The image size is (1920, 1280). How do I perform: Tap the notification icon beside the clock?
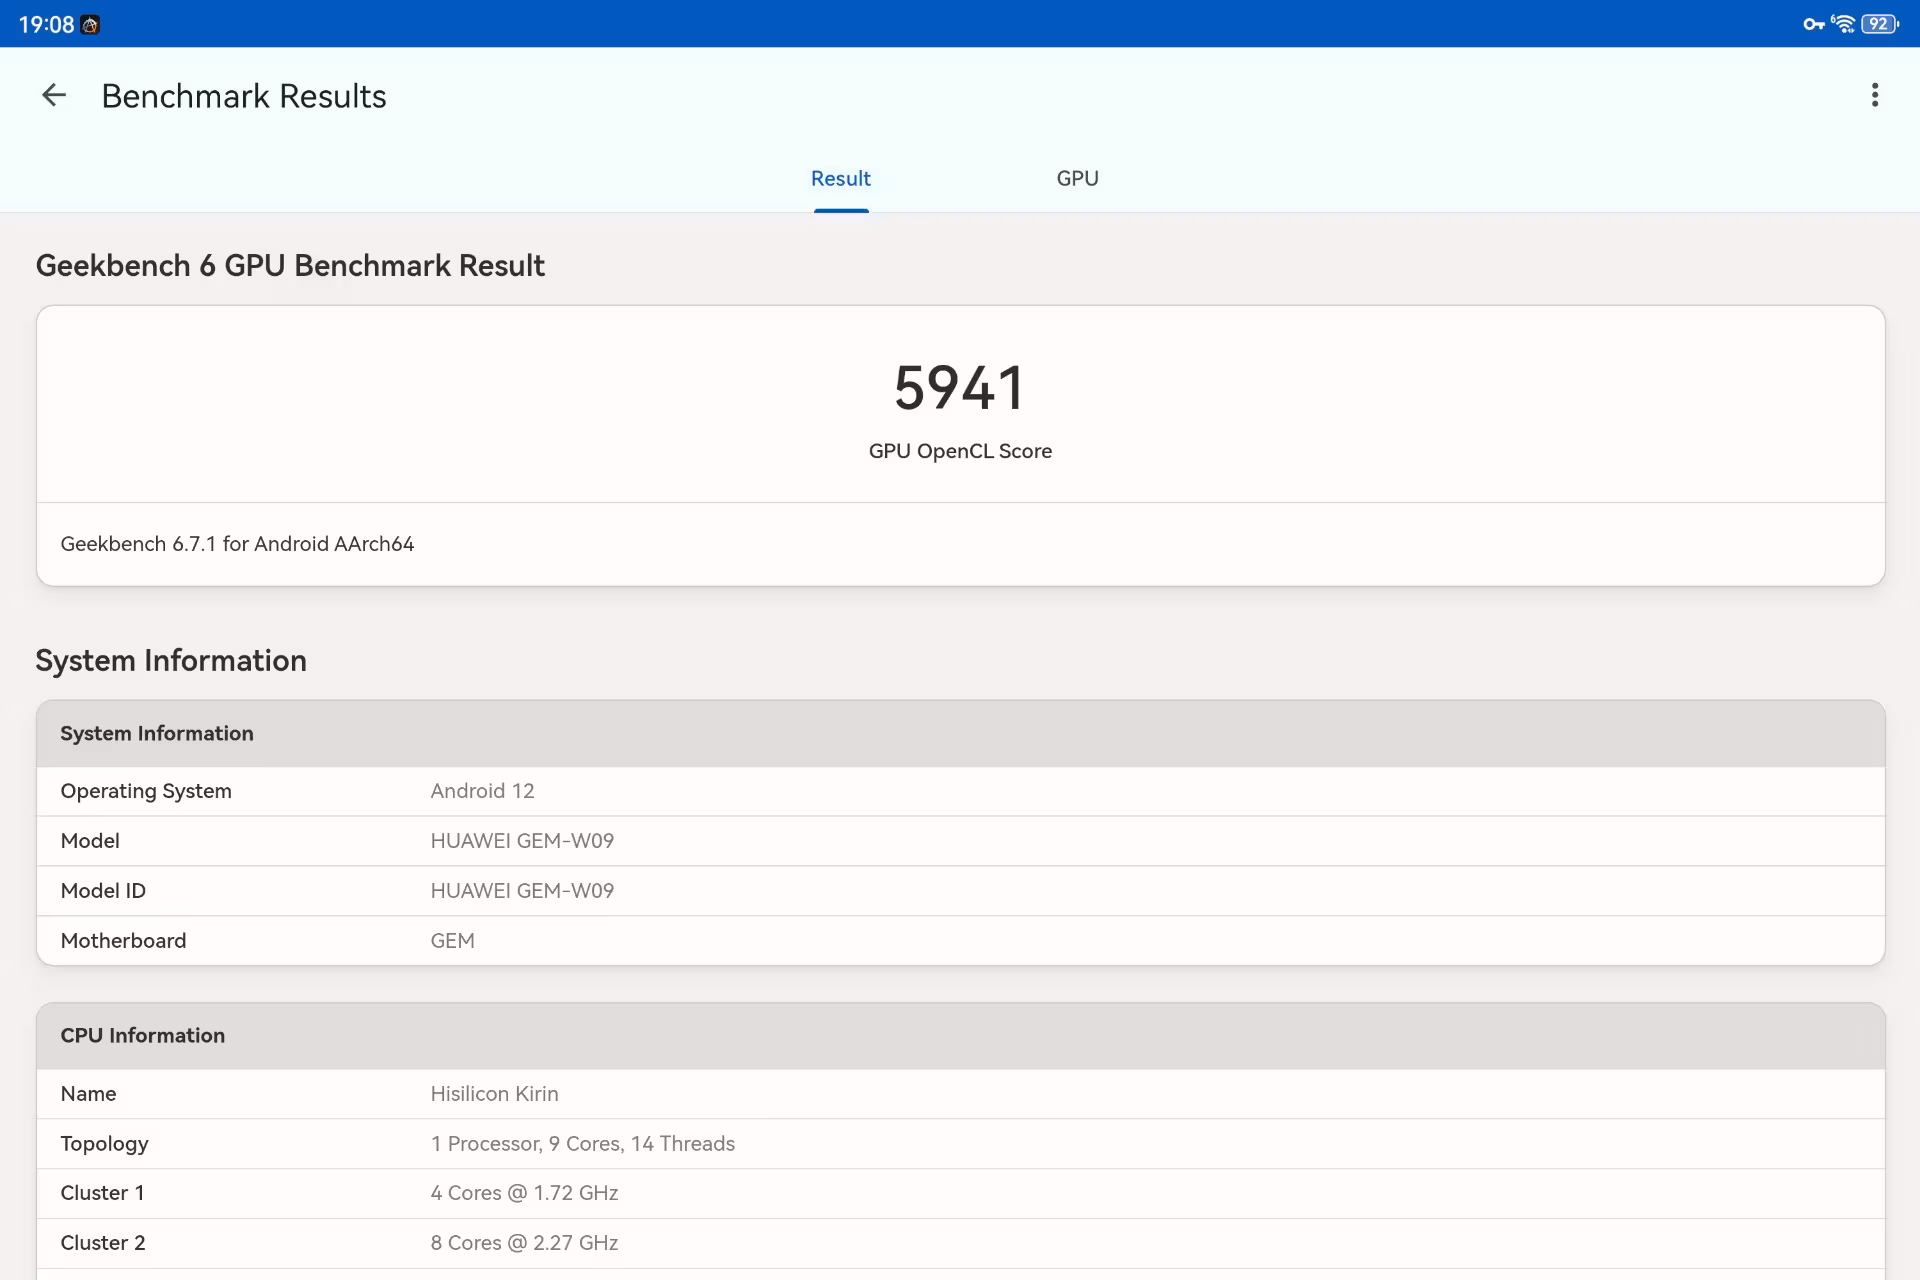90,25
